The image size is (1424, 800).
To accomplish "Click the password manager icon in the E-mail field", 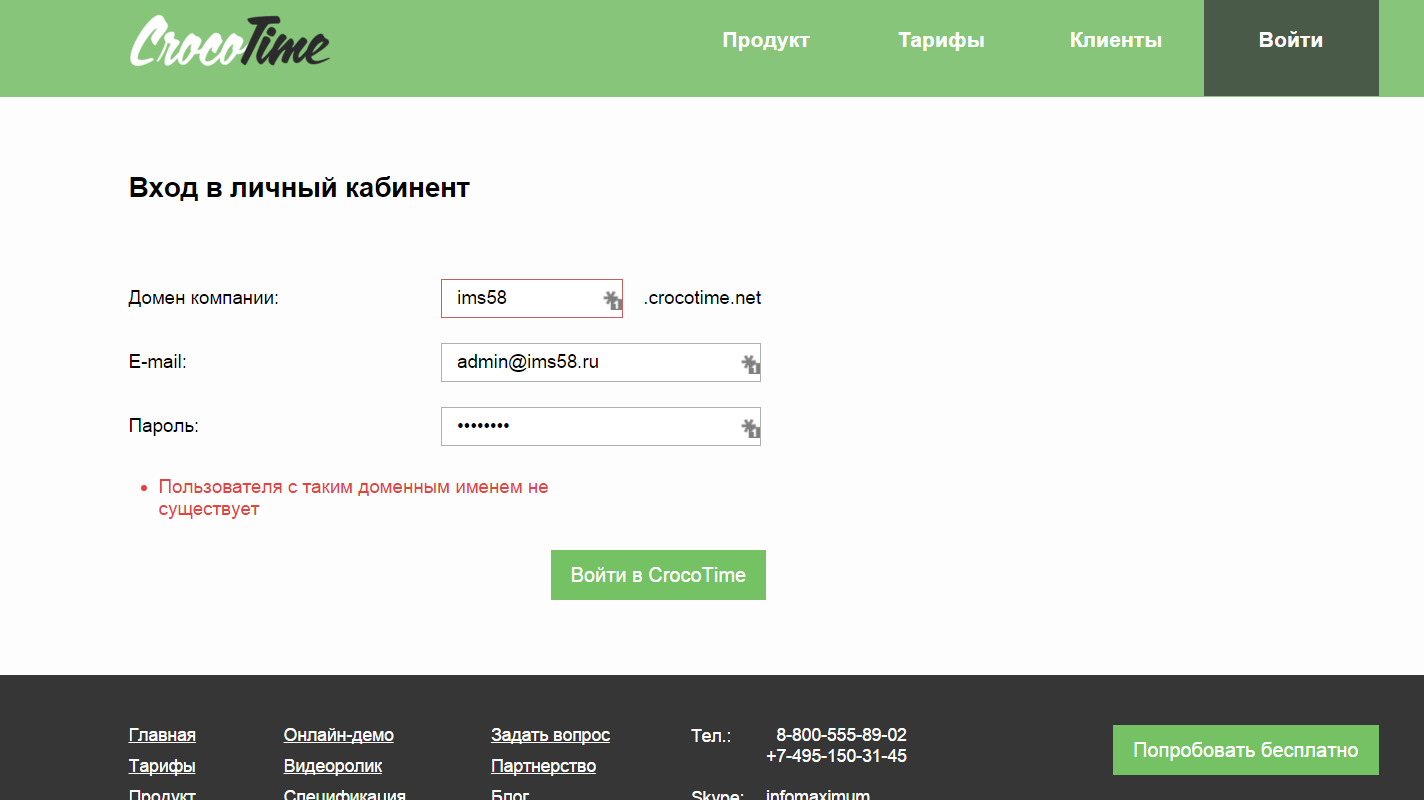I will (751, 364).
